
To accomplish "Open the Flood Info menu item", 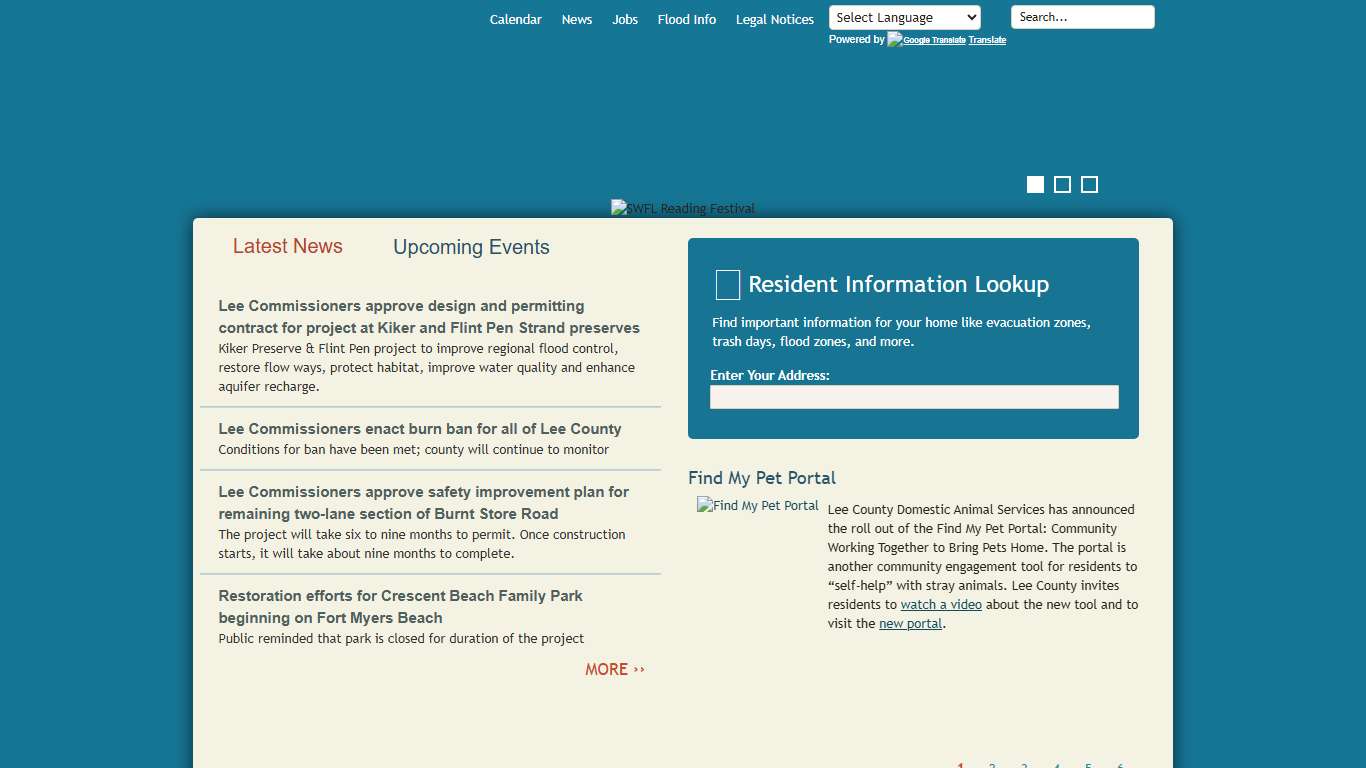I will [x=687, y=19].
